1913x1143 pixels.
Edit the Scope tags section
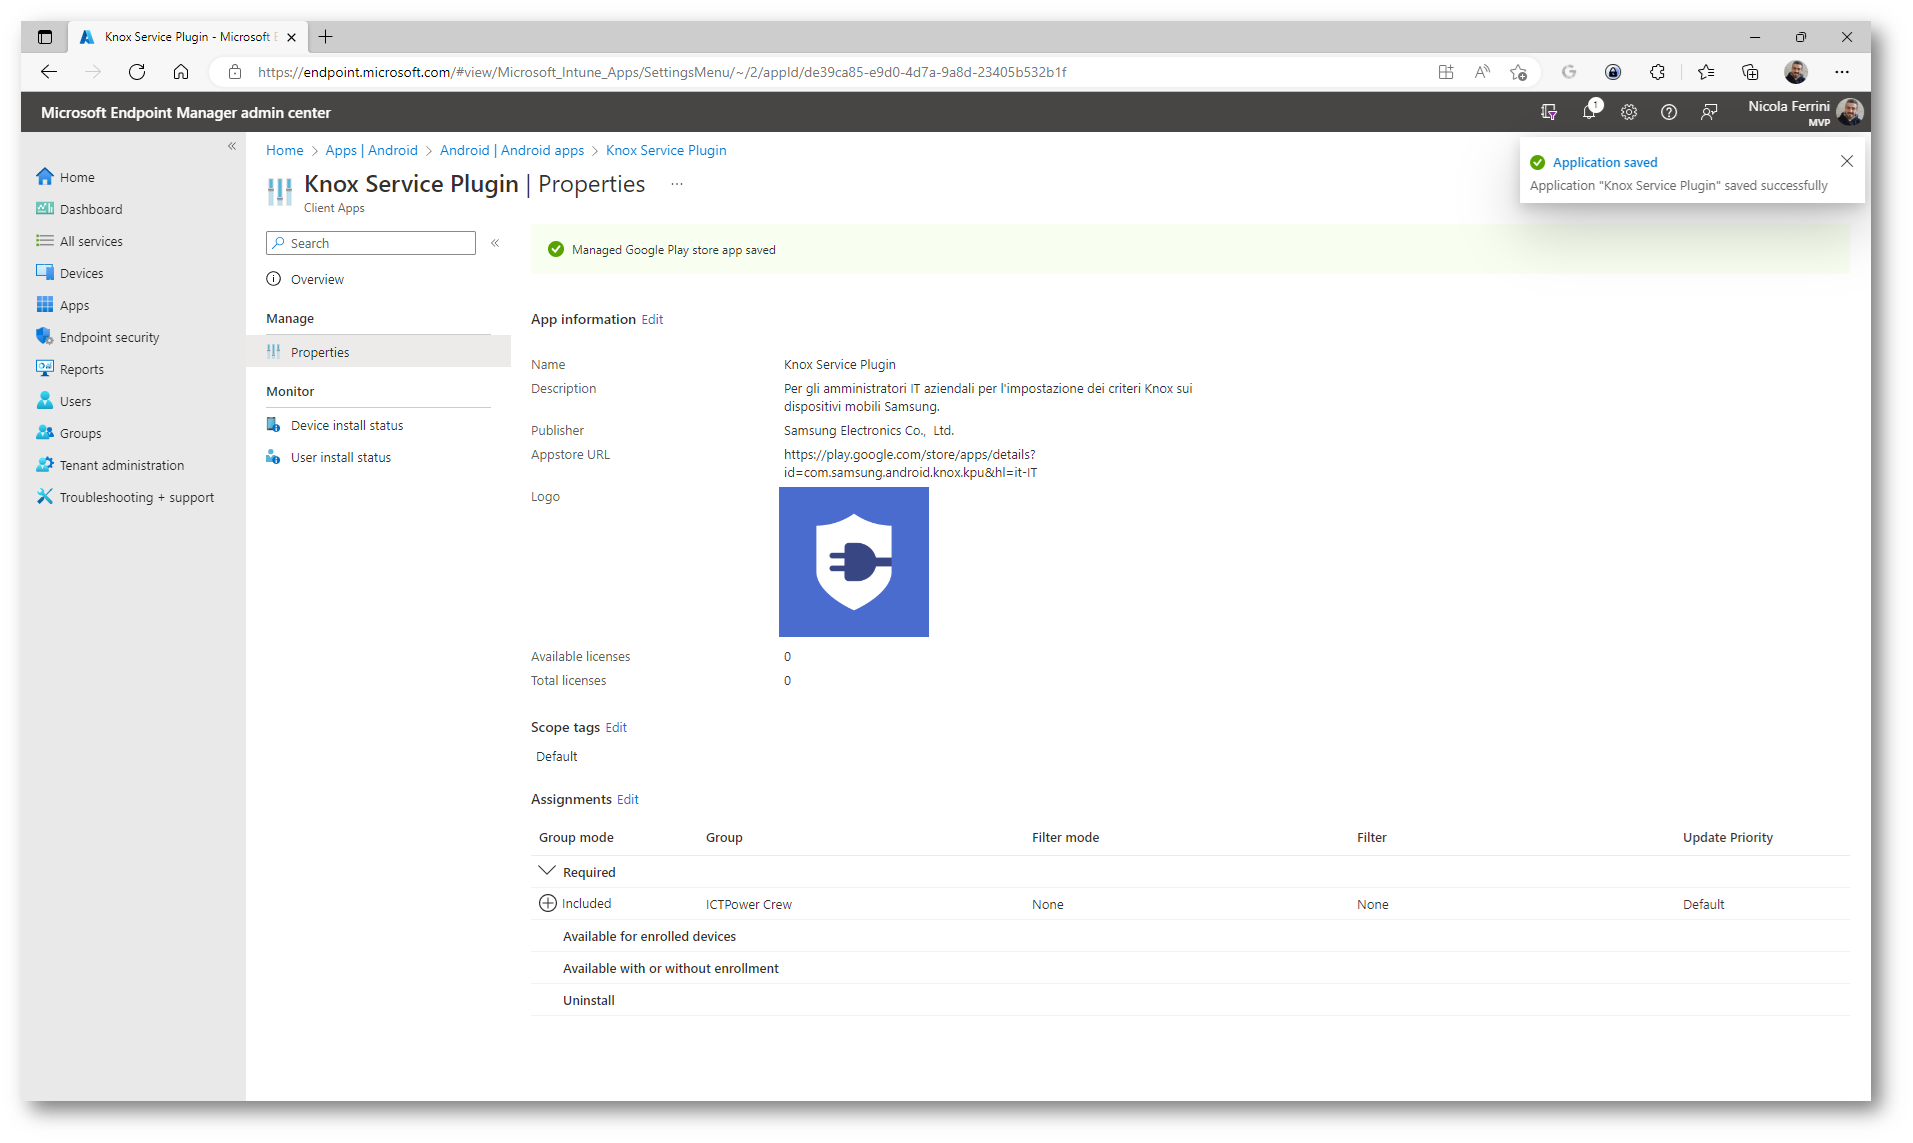(616, 727)
